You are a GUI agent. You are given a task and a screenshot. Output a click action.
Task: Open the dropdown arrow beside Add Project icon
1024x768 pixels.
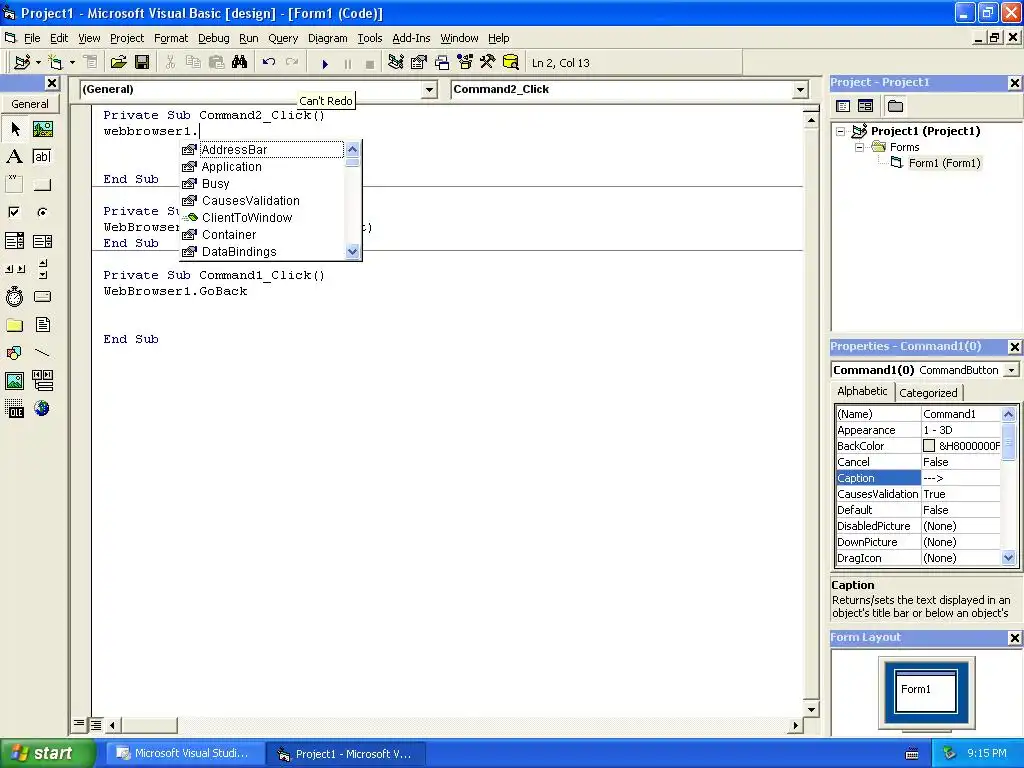click(38, 62)
